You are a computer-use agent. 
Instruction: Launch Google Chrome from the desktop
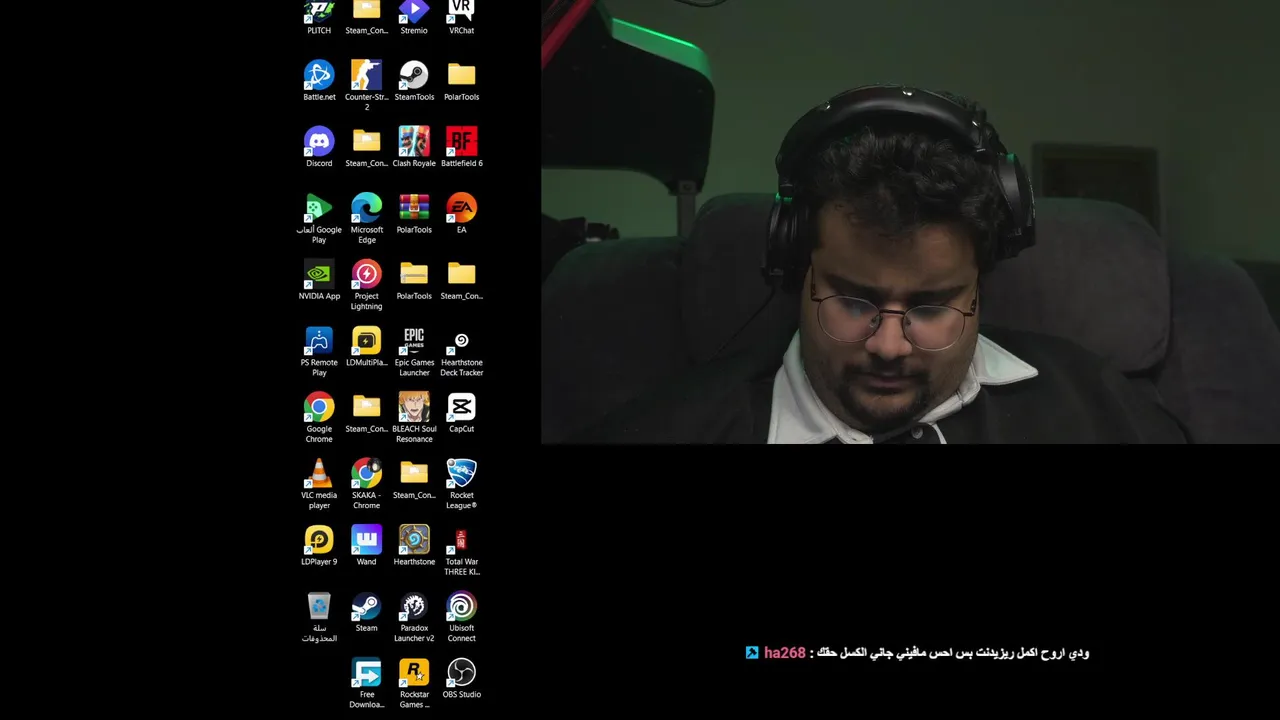[x=319, y=417]
